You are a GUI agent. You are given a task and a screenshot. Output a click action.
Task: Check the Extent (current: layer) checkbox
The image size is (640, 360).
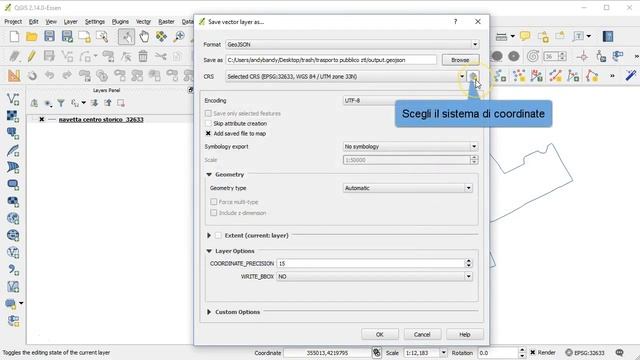[x=218, y=236]
